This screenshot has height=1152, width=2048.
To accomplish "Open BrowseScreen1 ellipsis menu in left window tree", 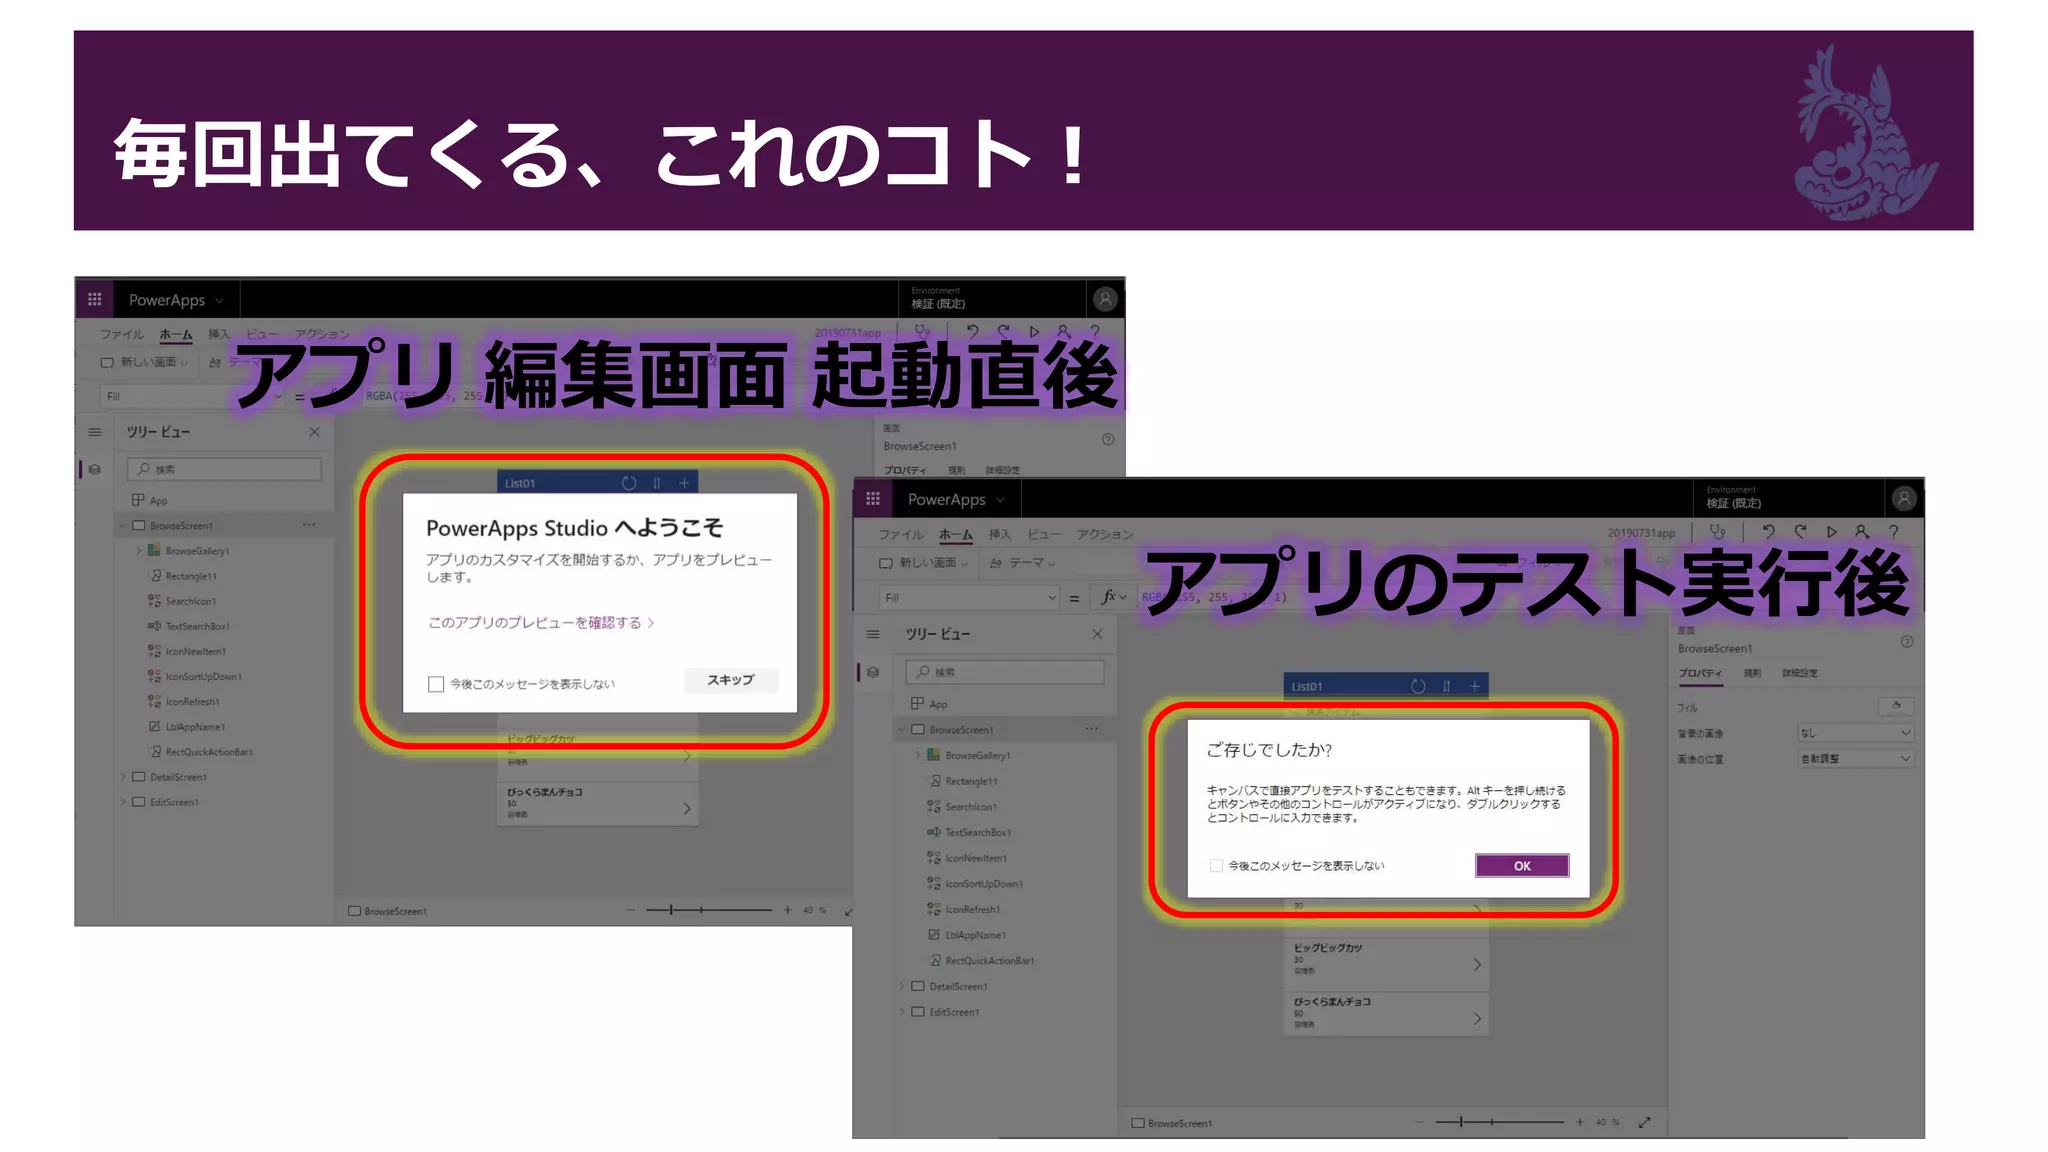I will coord(309,525).
